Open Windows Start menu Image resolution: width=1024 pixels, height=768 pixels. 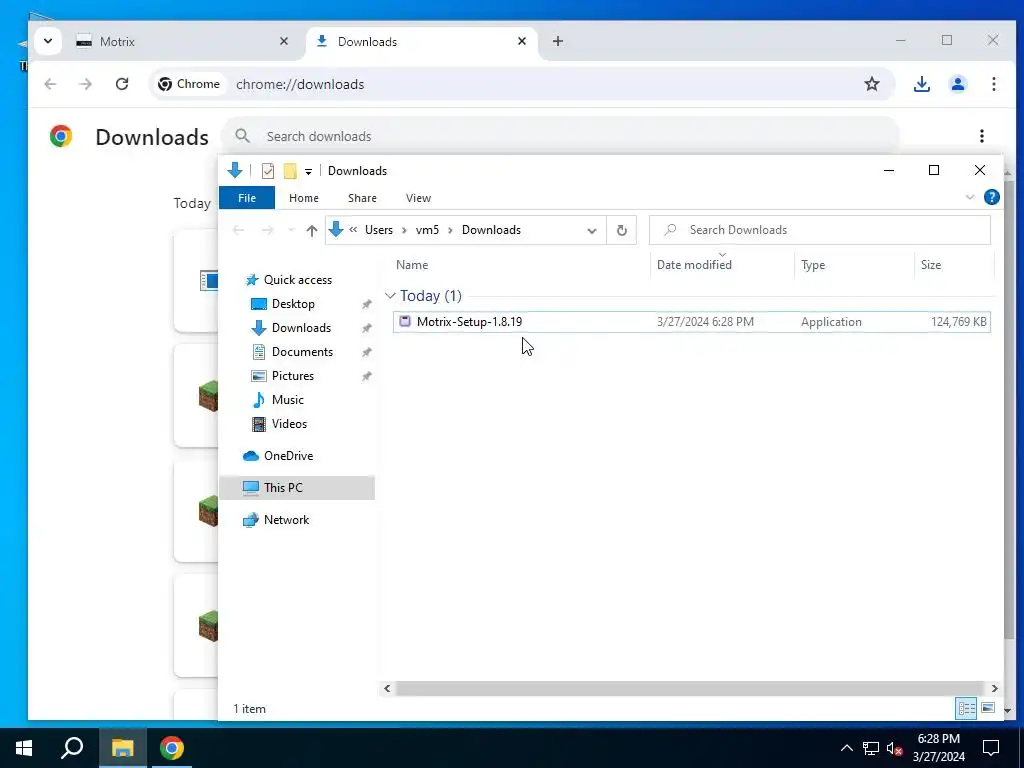click(x=24, y=748)
